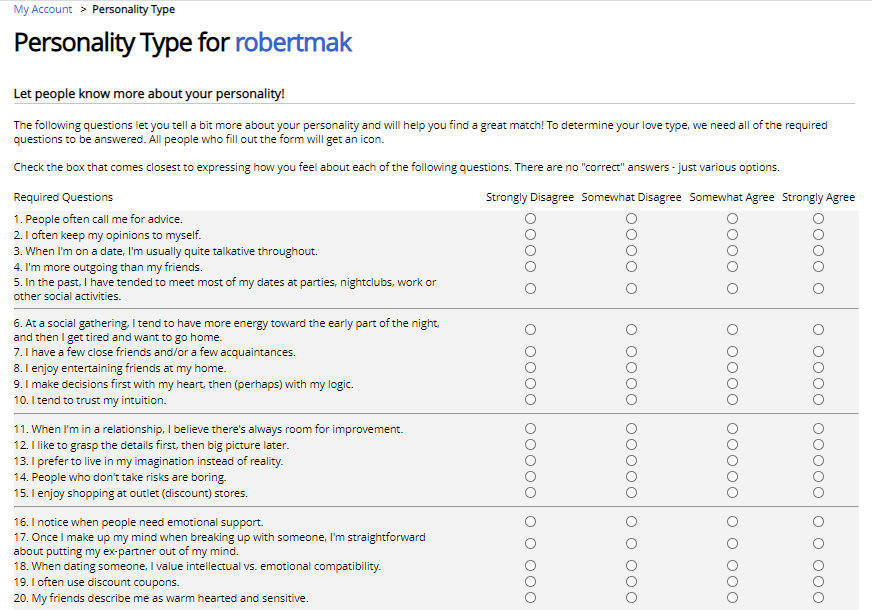Select Strongly Disagree for question 11
The height and width of the screenshot is (610, 872).
531,429
